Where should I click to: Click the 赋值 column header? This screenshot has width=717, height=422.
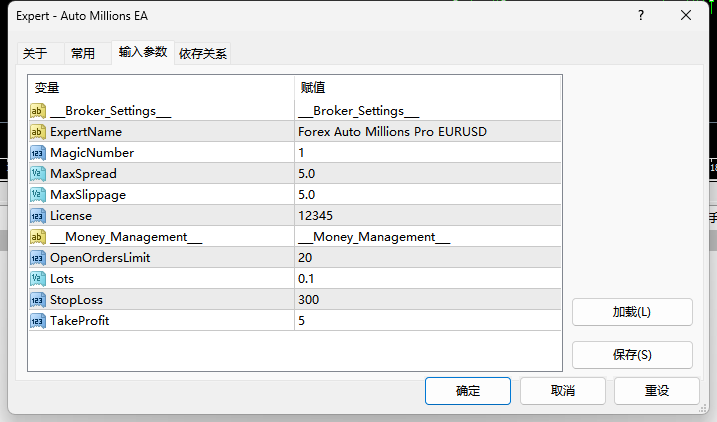[428, 87]
